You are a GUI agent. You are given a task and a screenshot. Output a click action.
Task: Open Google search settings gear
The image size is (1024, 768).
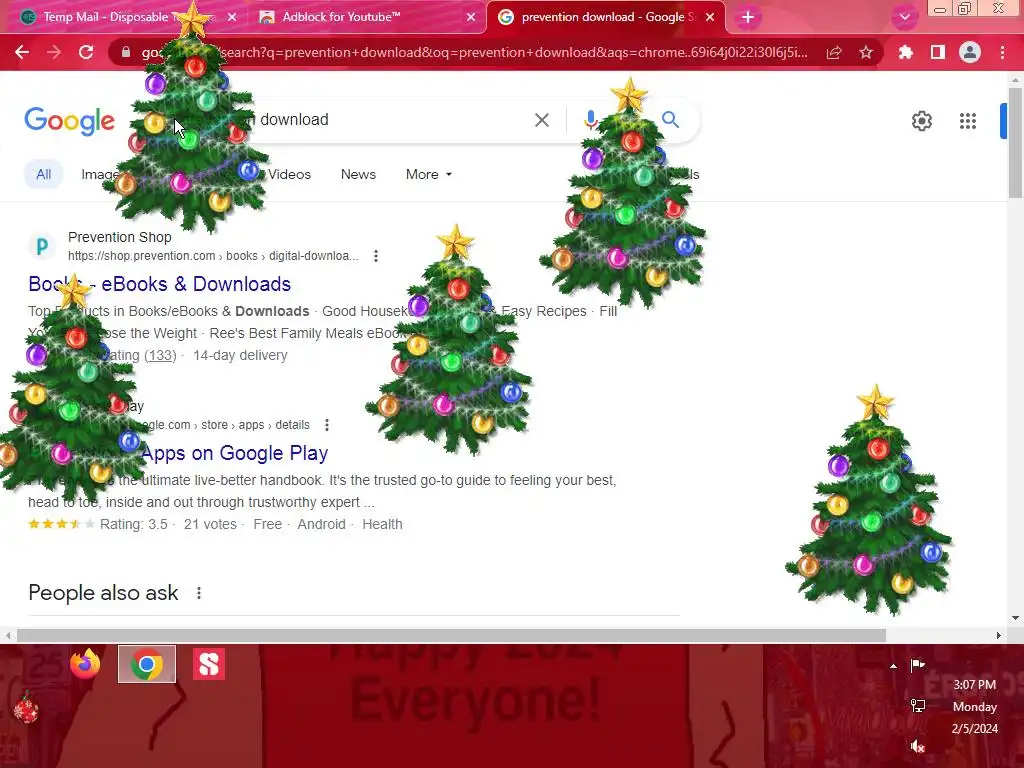coord(921,121)
